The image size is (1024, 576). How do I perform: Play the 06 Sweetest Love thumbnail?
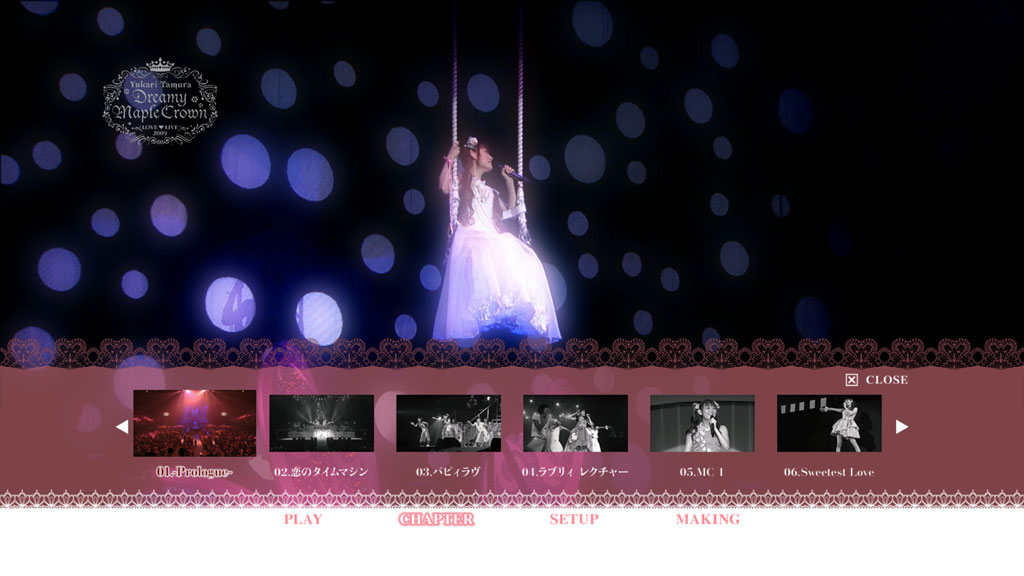tap(829, 423)
